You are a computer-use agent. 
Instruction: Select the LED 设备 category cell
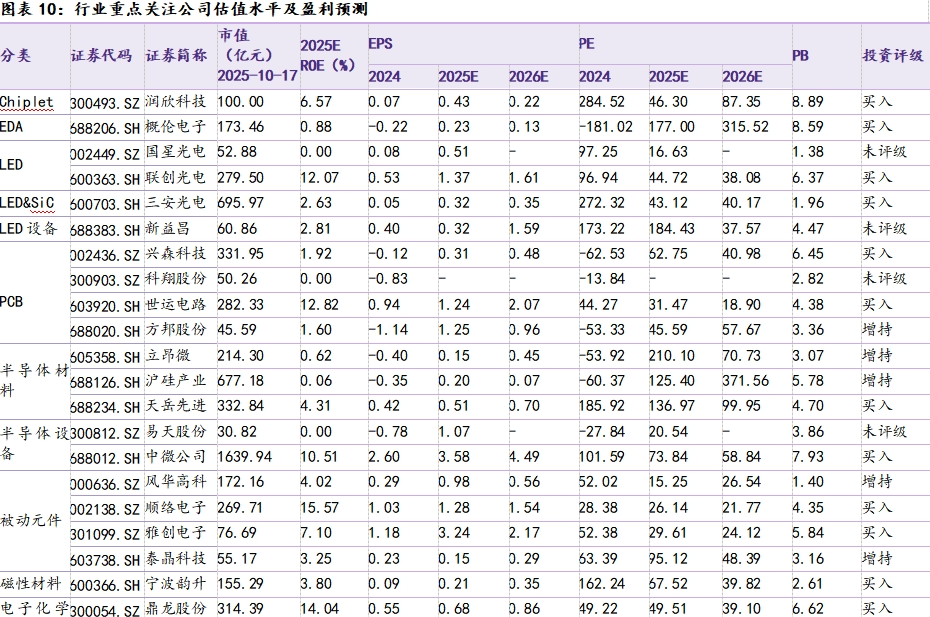click(x=28, y=228)
